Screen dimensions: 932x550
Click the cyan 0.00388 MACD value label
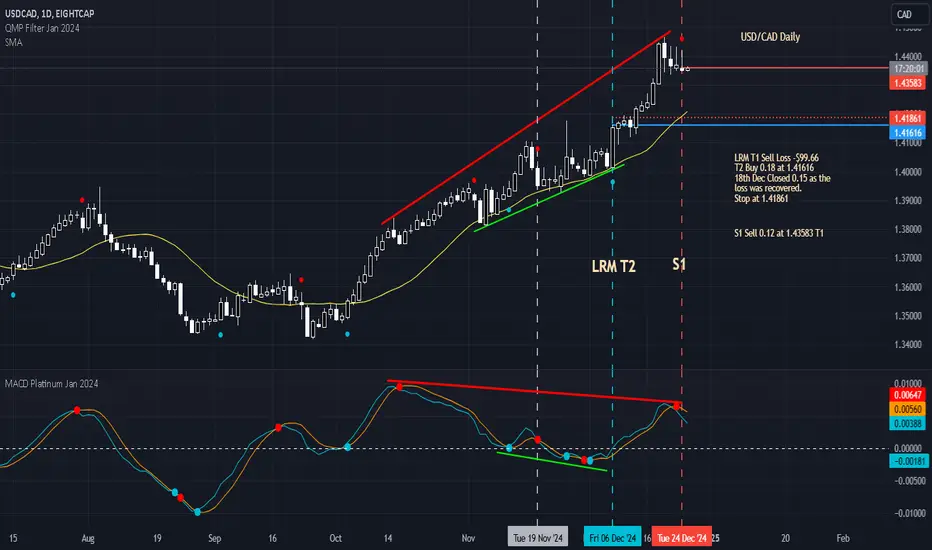pyautogui.click(x=908, y=423)
